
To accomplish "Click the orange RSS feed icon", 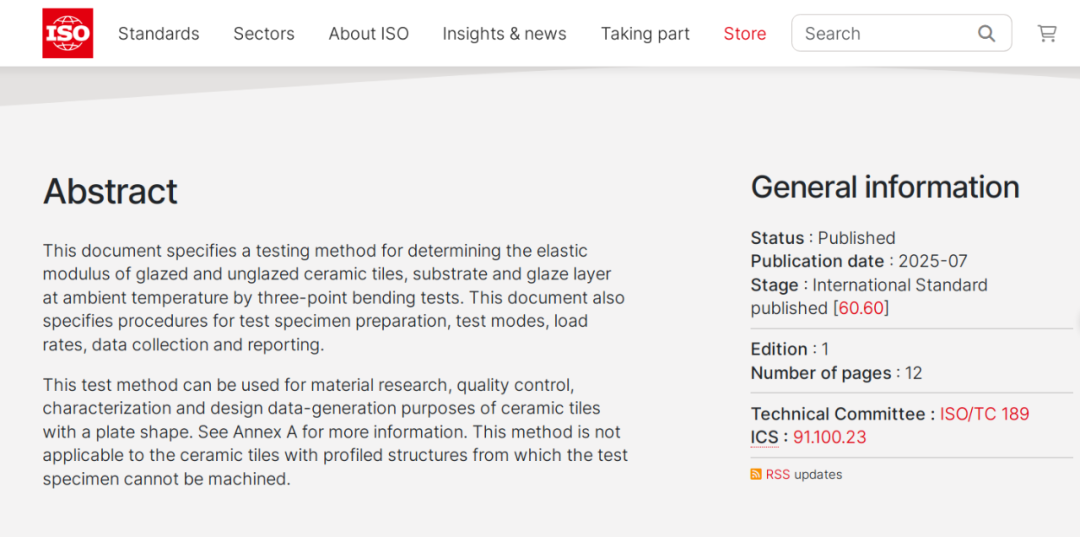I will click(756, 475).
